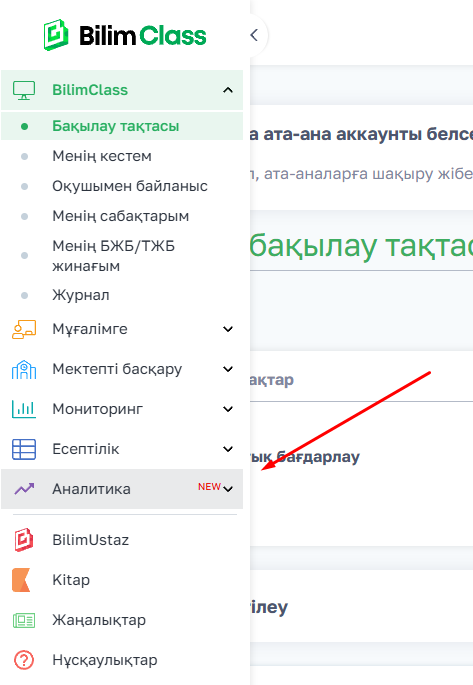Click the Есептілік table icon
473x685 pixels.
coord(24,449)
